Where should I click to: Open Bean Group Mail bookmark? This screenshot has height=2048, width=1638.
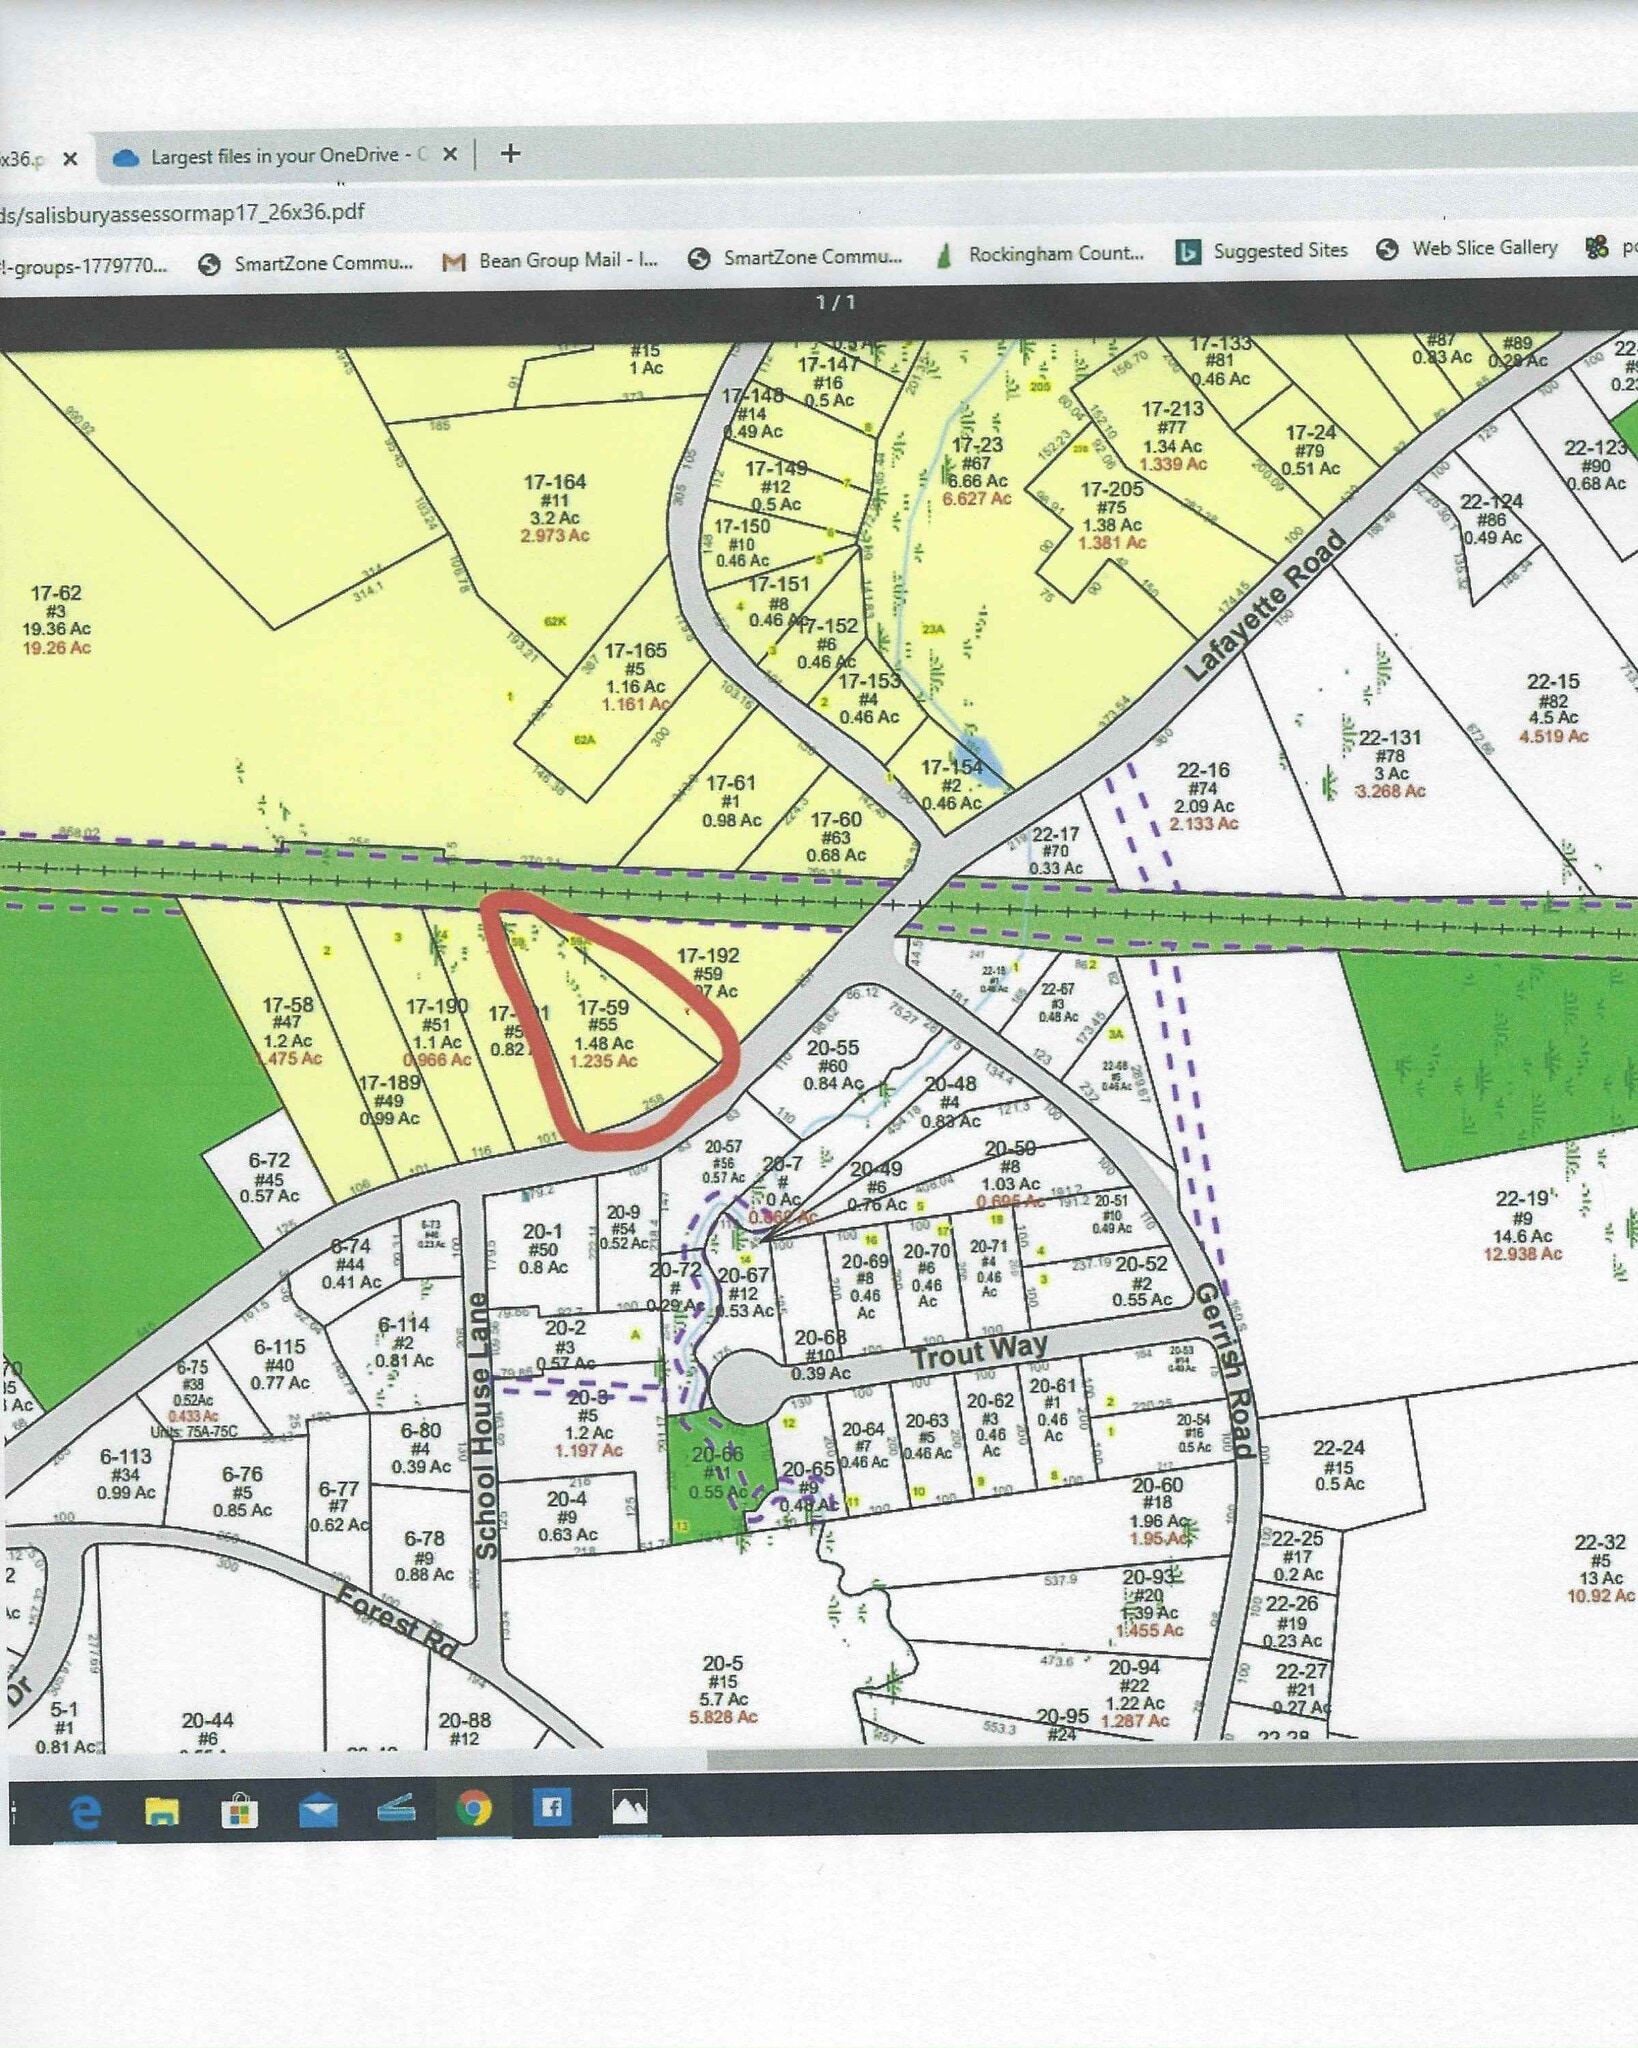551,260
